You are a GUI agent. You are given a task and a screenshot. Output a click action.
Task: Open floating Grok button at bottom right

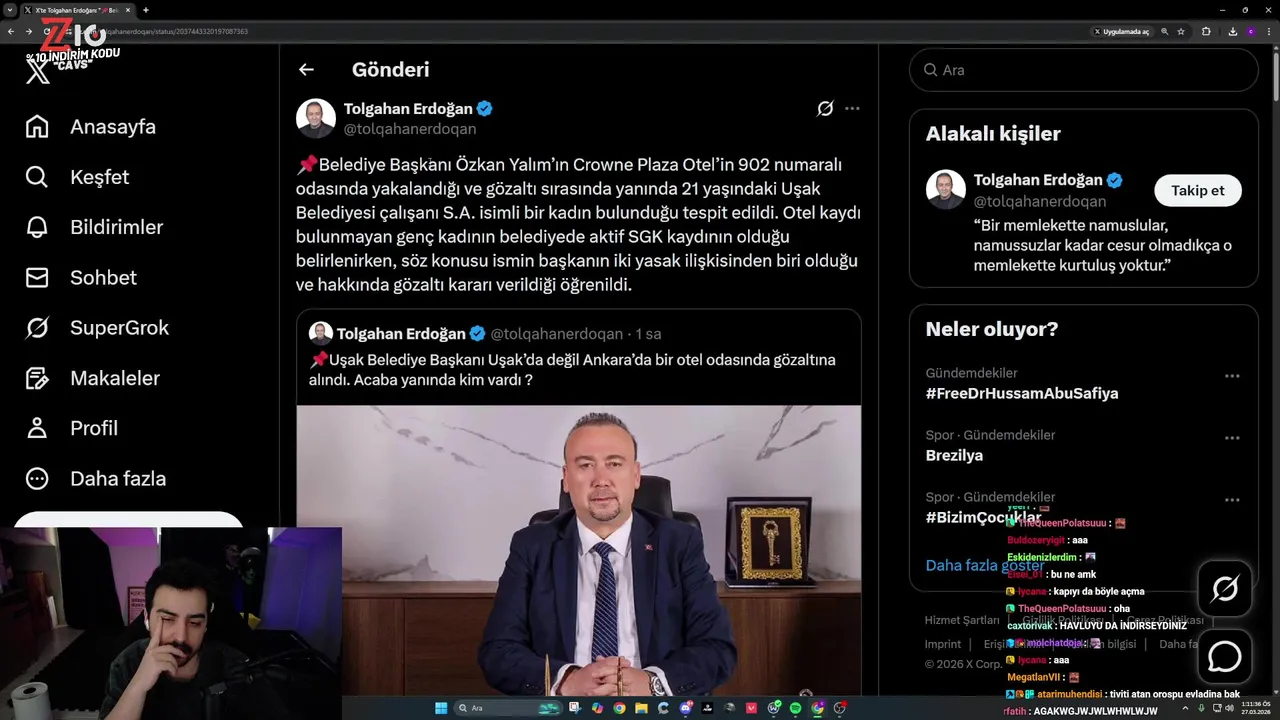point(1225,589)
